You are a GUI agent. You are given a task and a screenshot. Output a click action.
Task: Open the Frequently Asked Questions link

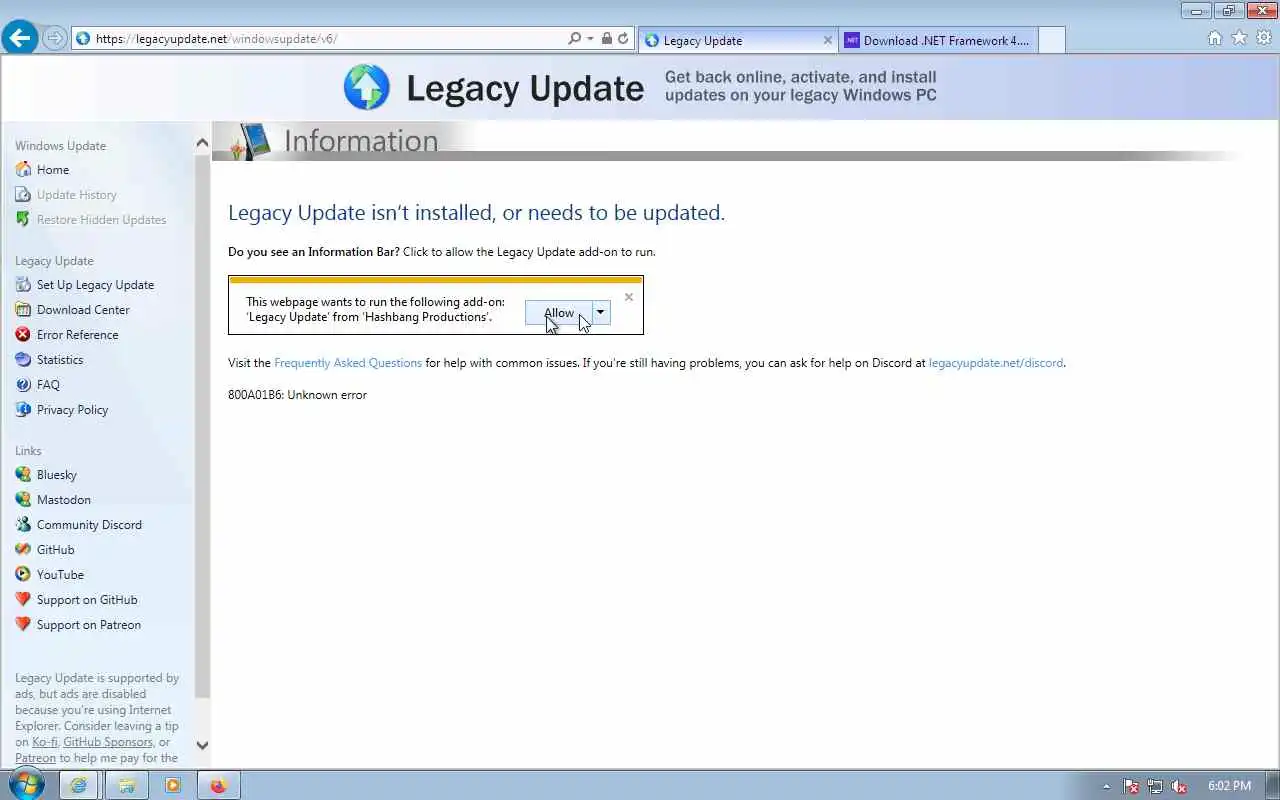point(348,363)
